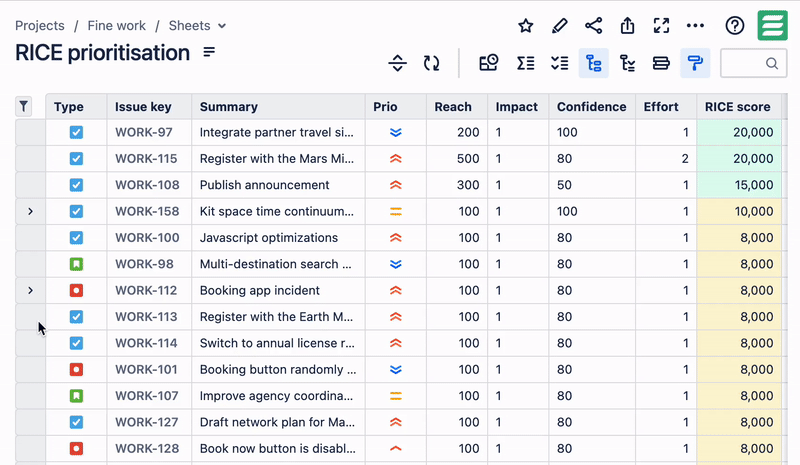Select the Confidence value 50

[x=564, y=185]
